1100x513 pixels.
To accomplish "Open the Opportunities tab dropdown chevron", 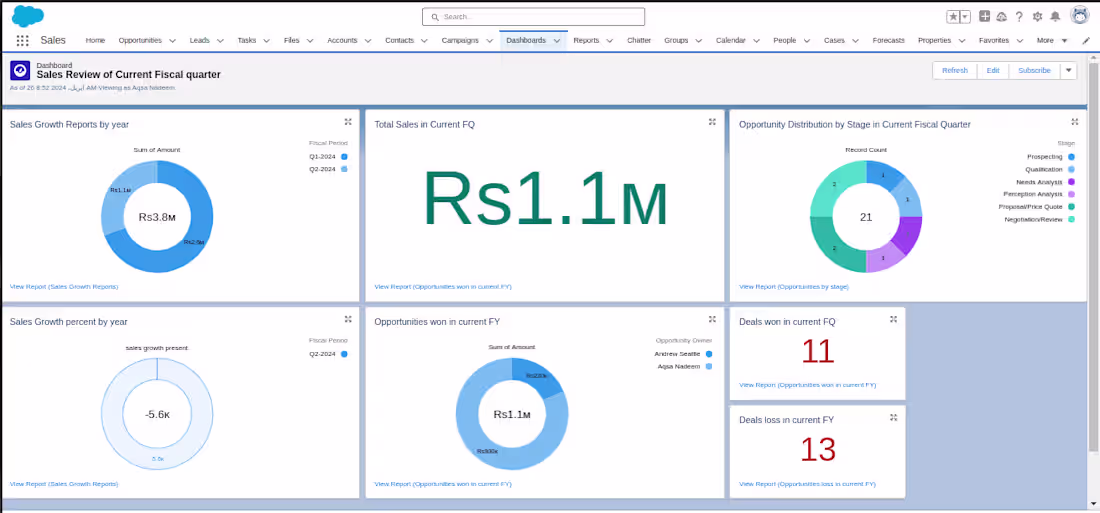I will pos(173,41).
